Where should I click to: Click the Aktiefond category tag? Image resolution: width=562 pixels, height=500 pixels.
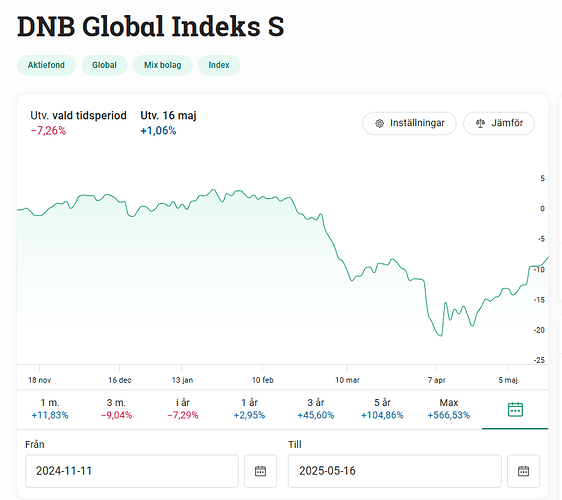coord(46,65)
